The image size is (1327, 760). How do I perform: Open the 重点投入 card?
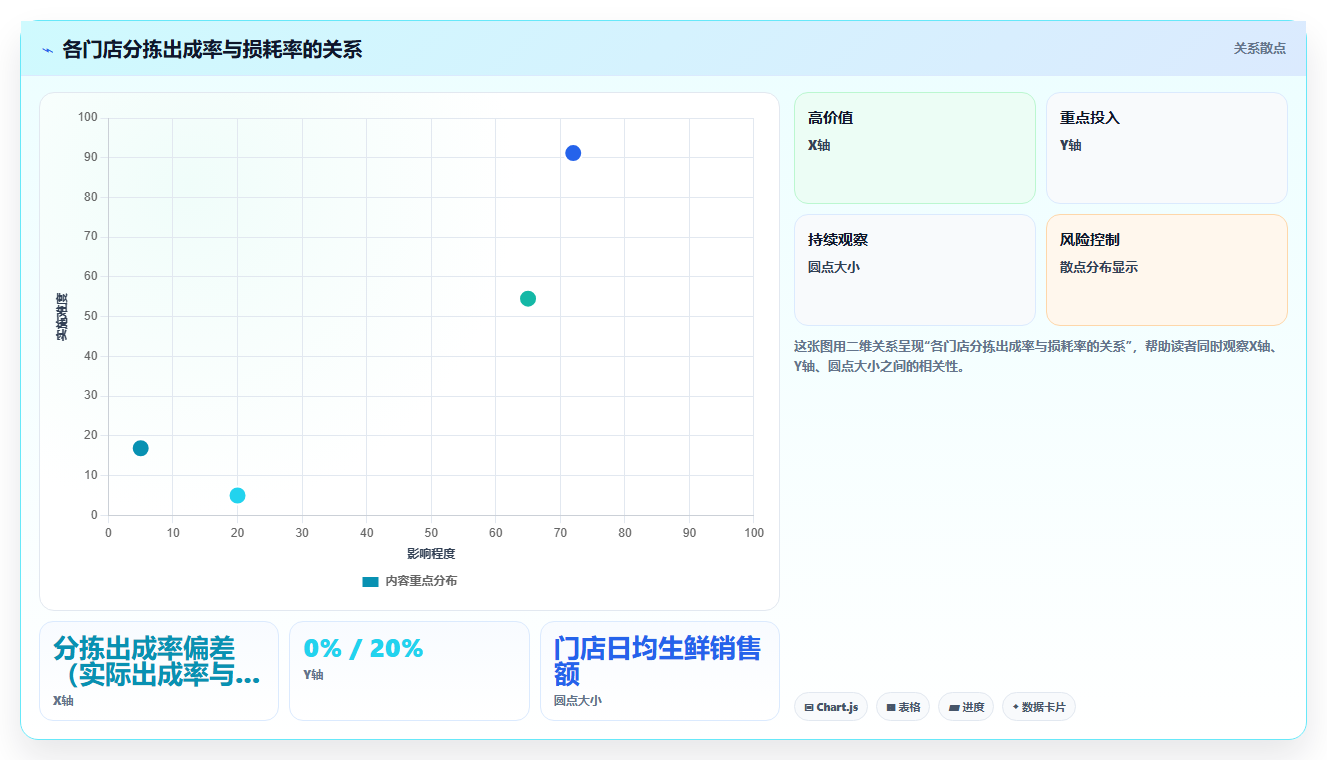click(1167, 148)
